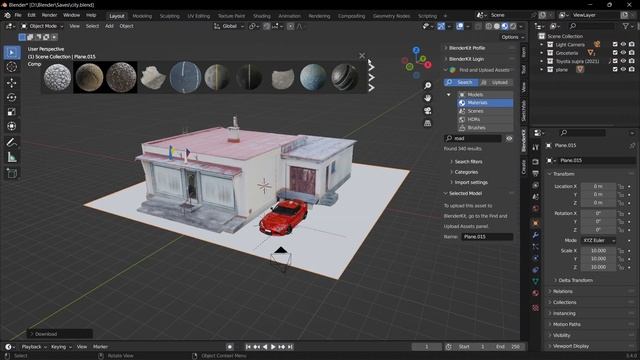Select the Transform tool
640x360 pixels.
click(x=12, y=126)
